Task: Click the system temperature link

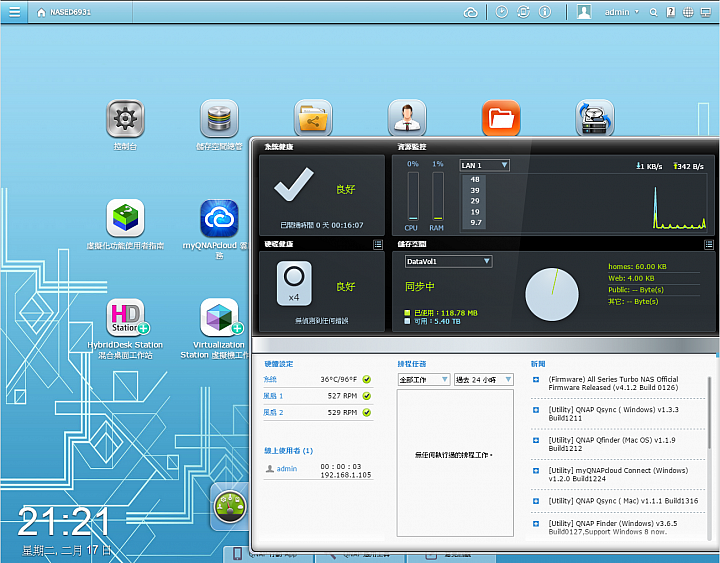Action: [270, 379]
